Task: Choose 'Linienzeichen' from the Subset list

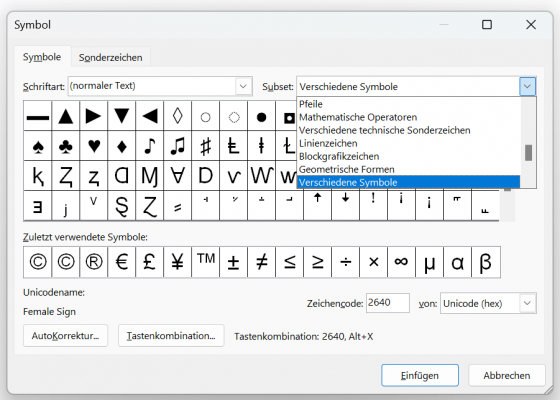Action: (408, 143)
